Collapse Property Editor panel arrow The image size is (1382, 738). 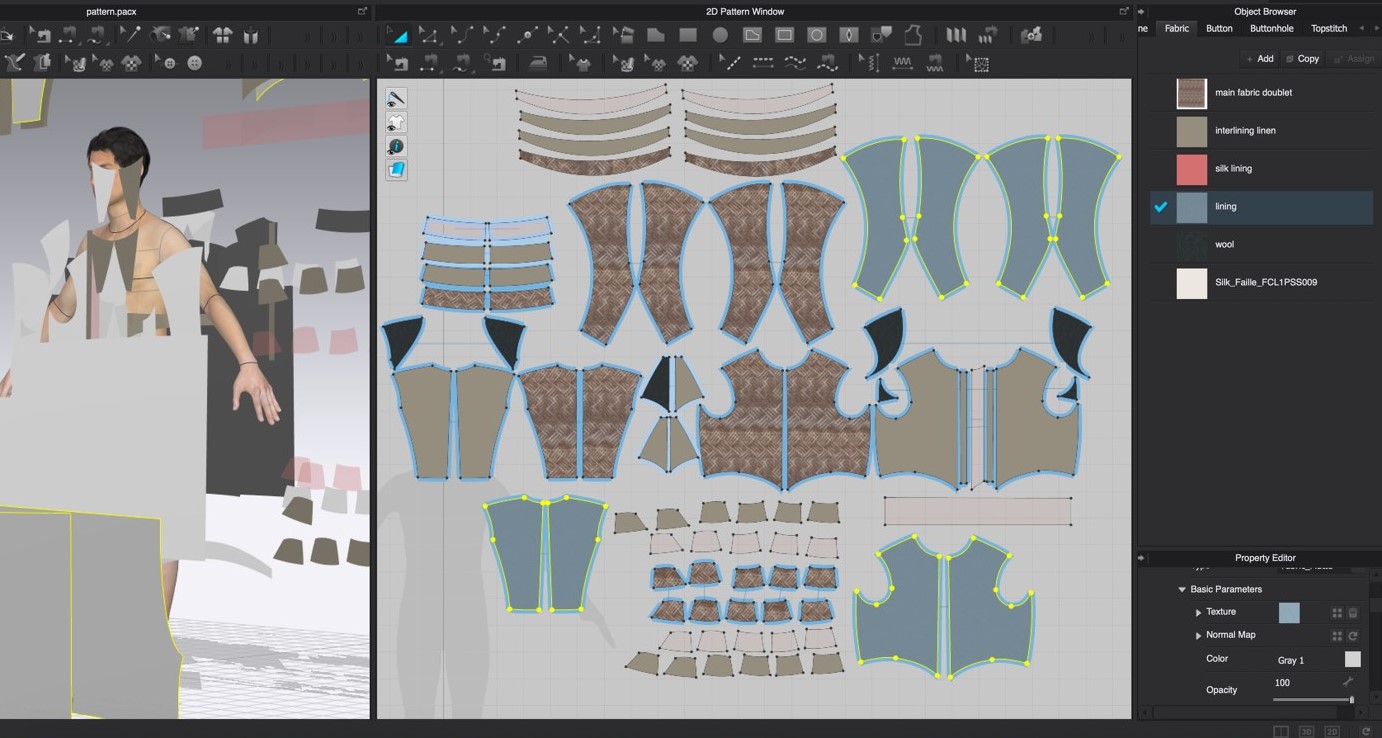(1142, 558)
